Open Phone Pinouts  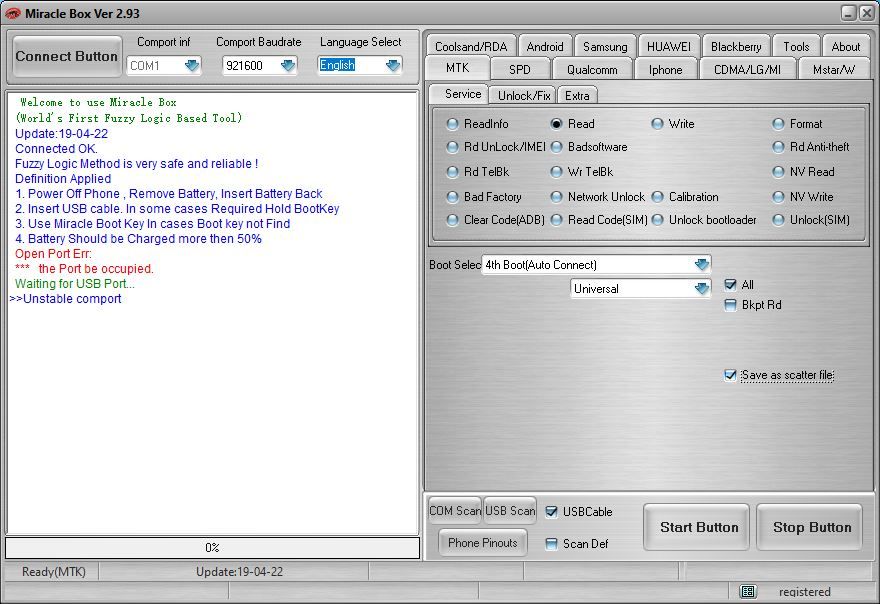(x=483, y=543)
